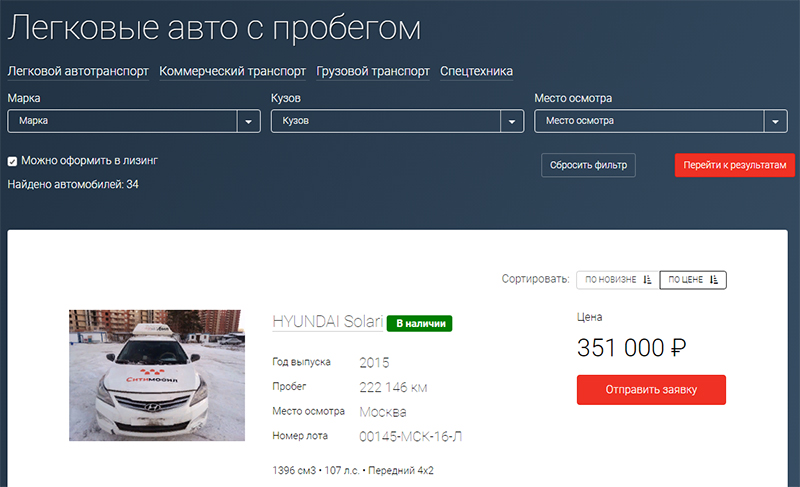Go to the Грузовой транспорт section

click(373, 72)
